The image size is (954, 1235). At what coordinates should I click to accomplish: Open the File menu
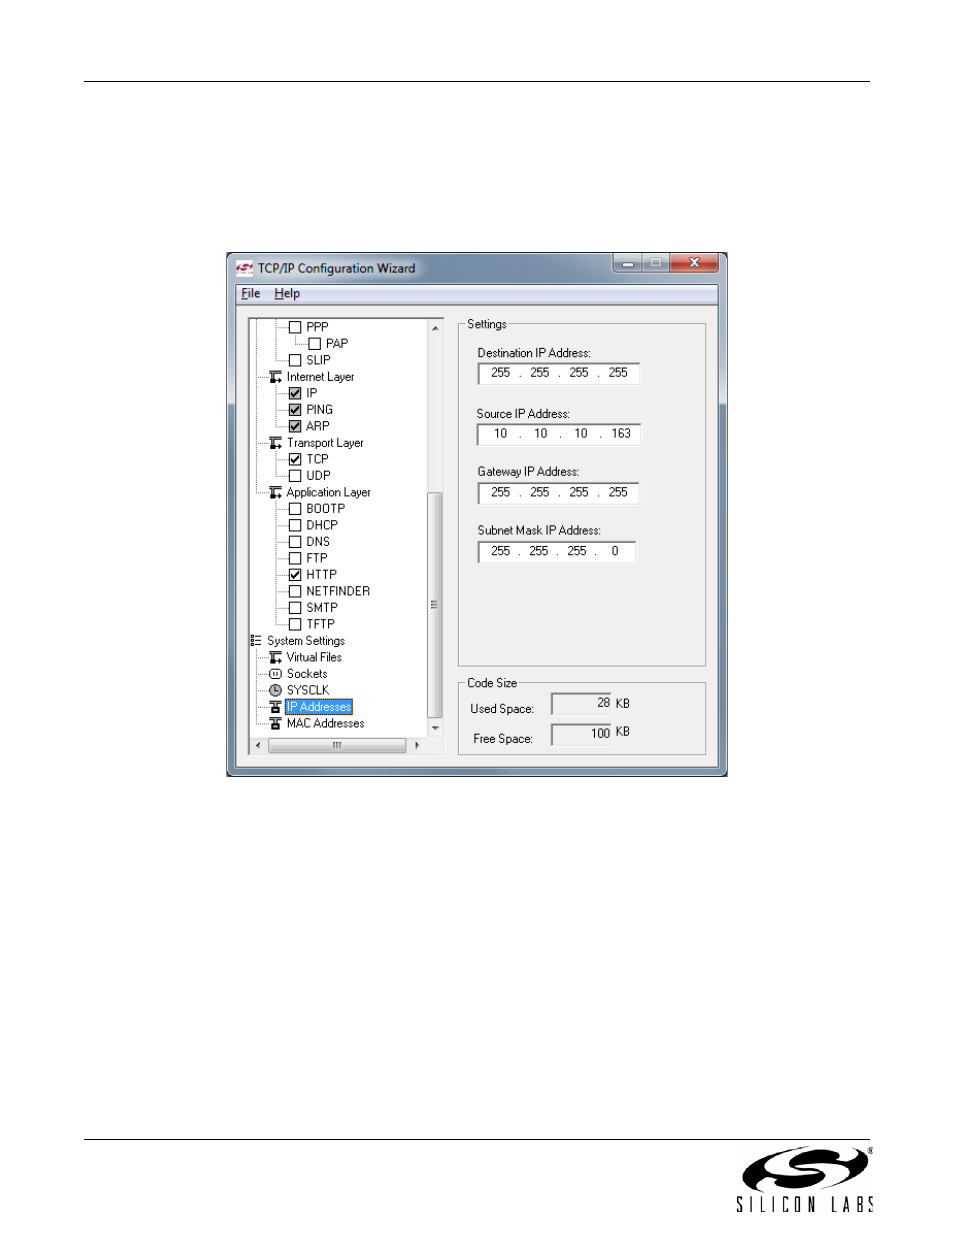pos(250,294)
